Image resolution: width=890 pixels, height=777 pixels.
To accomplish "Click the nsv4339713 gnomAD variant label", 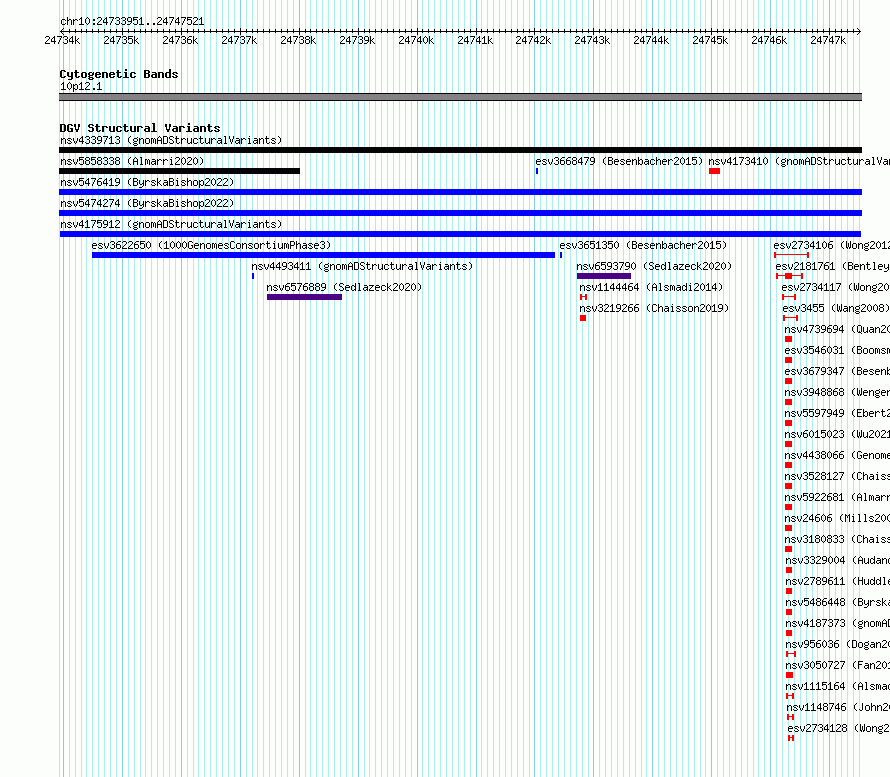I will [x=171, y=140].
